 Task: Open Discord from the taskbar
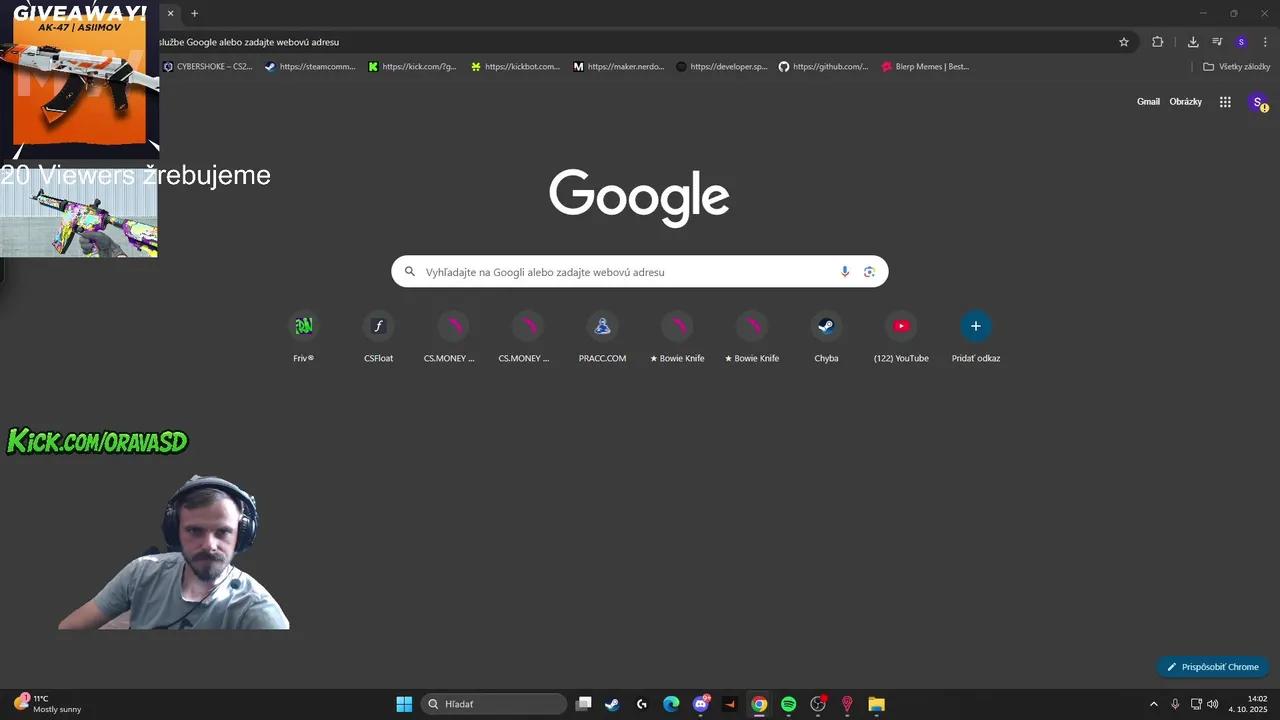(x=701, y=704)
